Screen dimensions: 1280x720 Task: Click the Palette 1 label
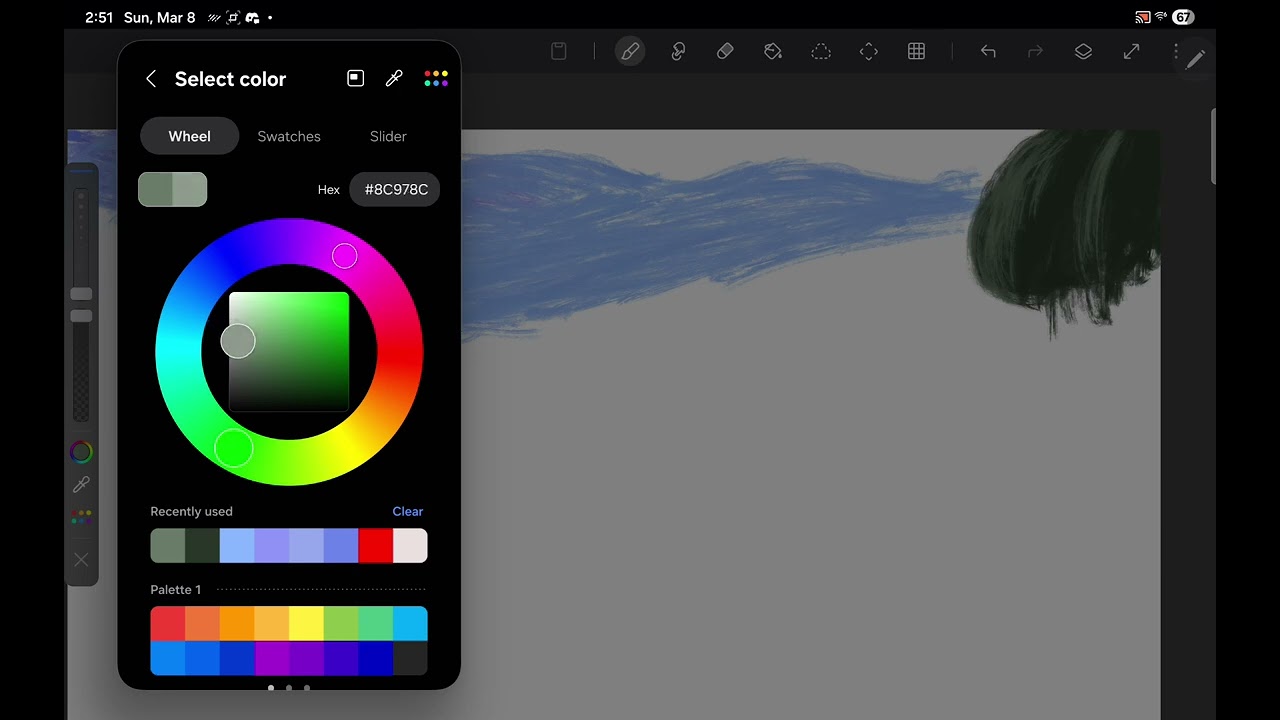tap(175, 589)
